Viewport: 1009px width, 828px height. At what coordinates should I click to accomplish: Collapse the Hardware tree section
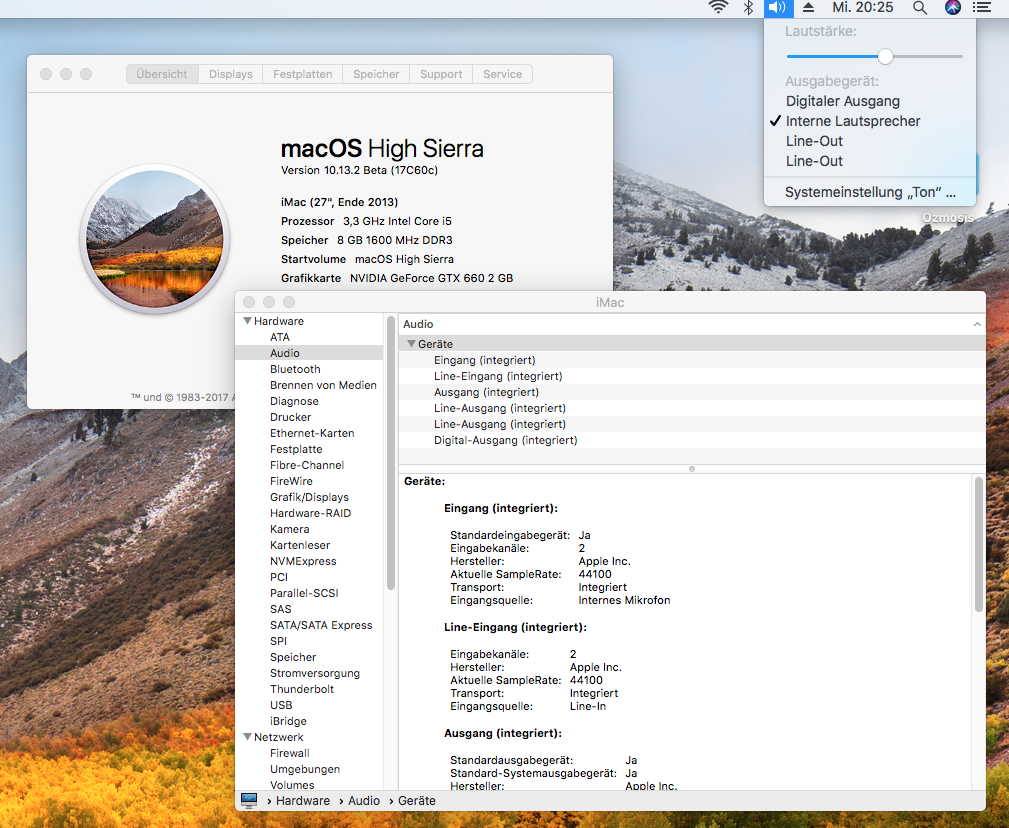pyautogui.click(x=247, y=321)
